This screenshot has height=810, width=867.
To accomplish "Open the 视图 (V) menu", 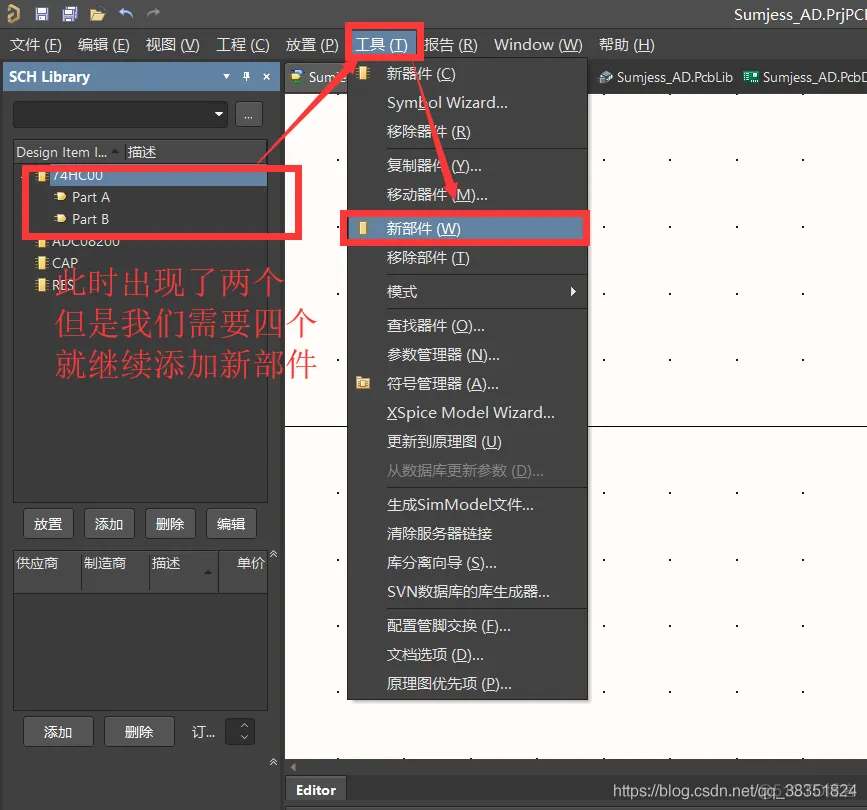I will coord(172,45).
